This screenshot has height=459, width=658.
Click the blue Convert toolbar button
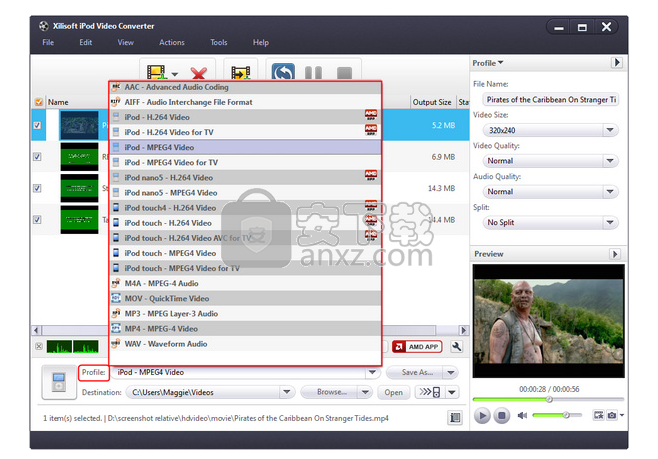click(283, 72)
